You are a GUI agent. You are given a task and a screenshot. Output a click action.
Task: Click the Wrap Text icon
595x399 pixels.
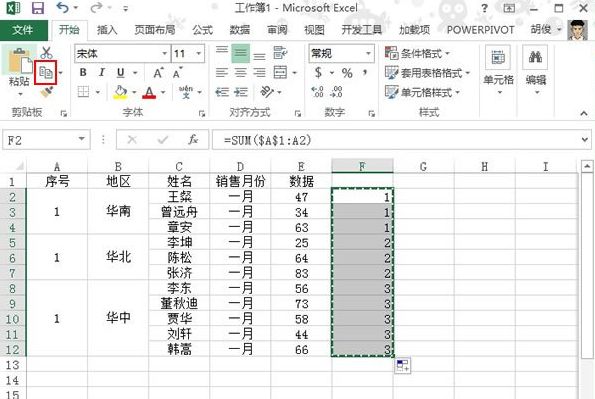click(x=280, y=53)
